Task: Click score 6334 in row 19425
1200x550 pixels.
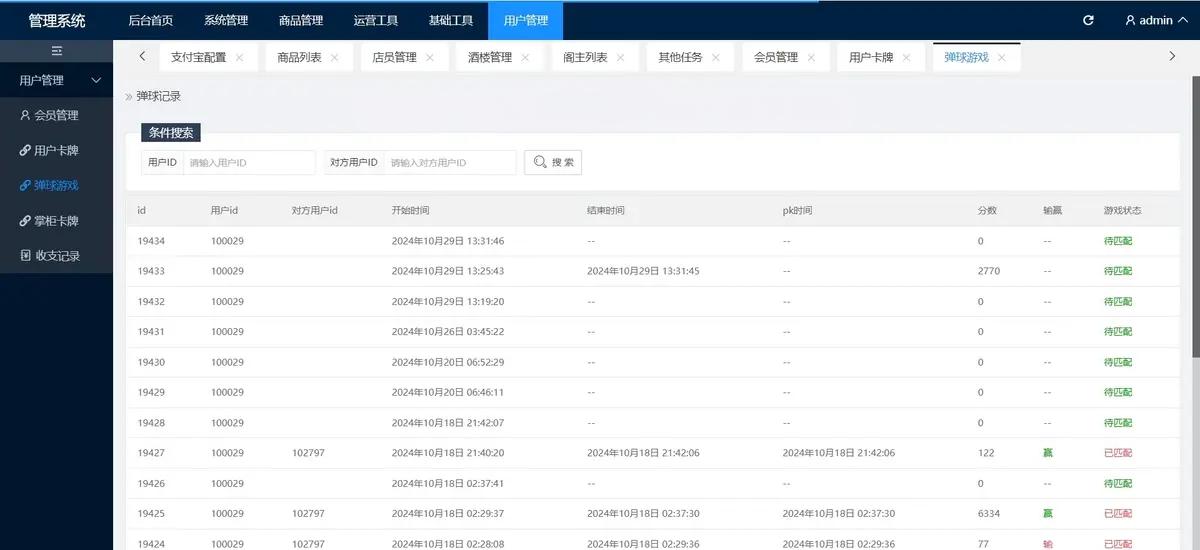Action: point(989,513)
